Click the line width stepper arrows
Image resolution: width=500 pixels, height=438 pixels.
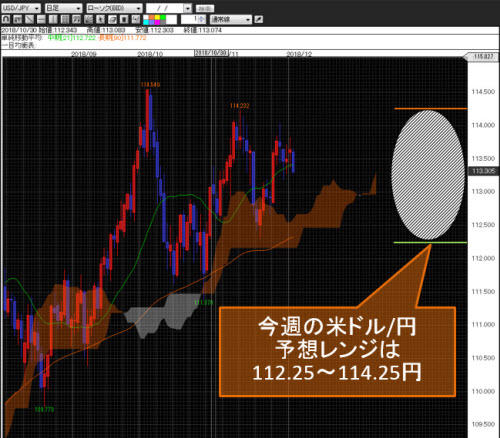[x=202, y=19]
